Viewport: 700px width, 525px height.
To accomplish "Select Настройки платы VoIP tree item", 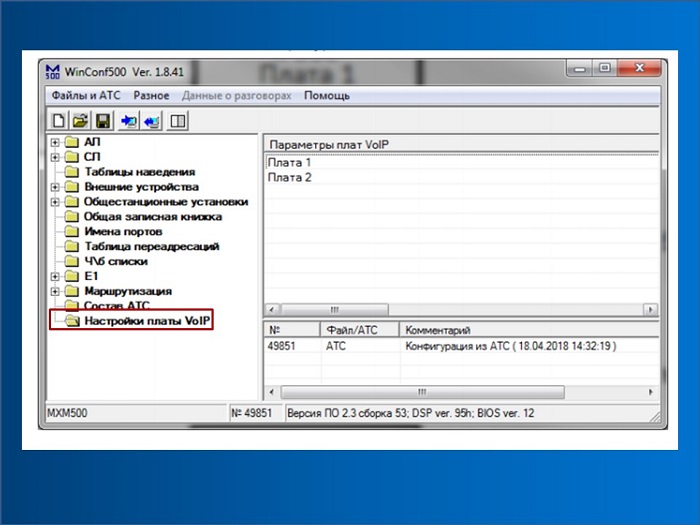I will tap(147, 321).
